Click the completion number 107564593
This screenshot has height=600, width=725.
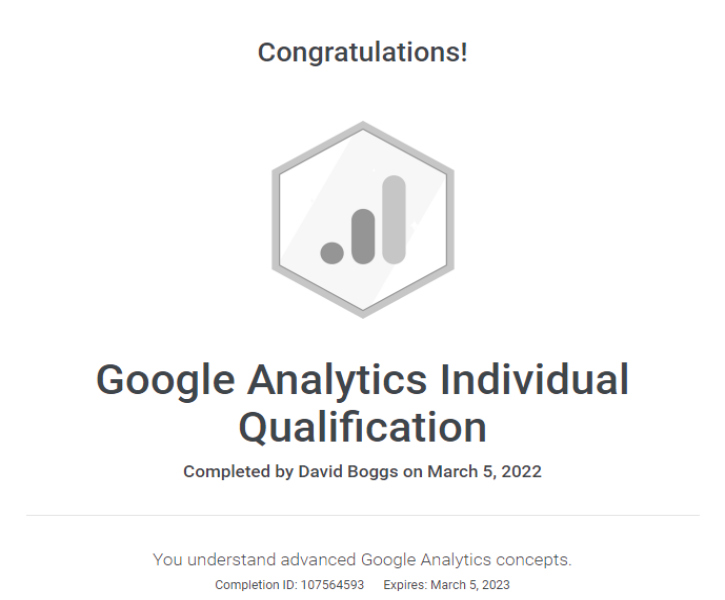[x=332, y=585]
